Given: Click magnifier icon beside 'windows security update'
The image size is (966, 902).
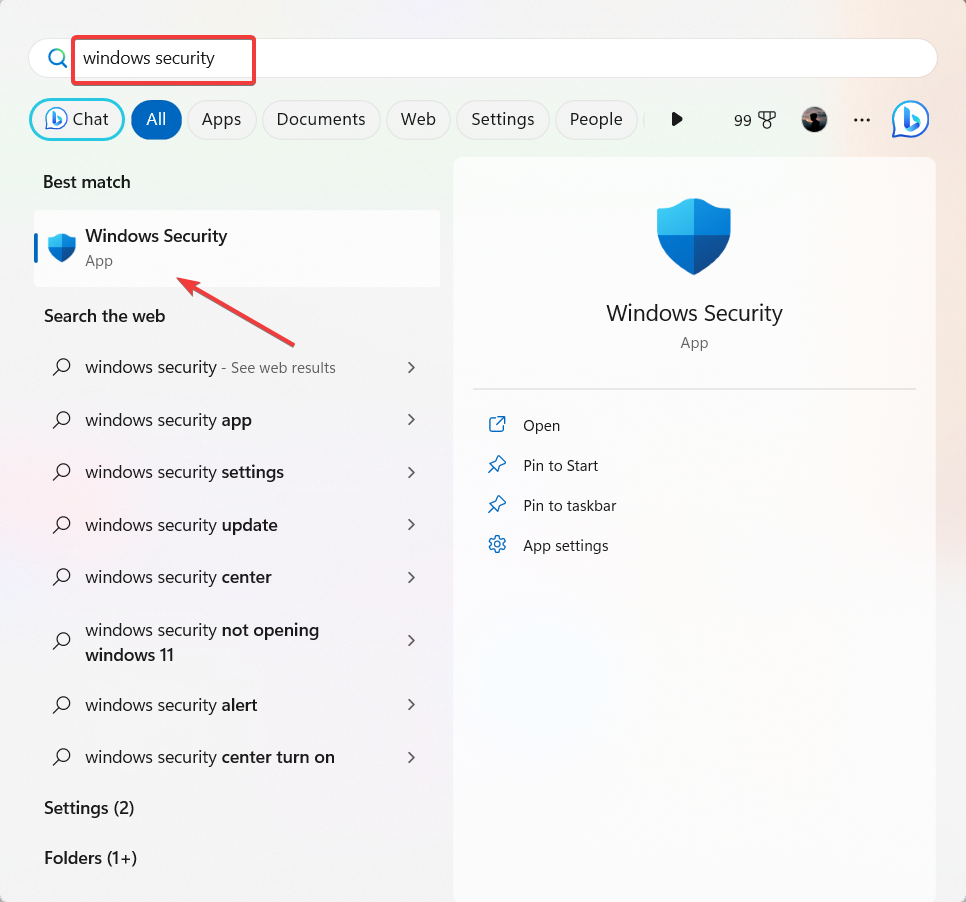Looking at the screenshot, I should (62, 524).
